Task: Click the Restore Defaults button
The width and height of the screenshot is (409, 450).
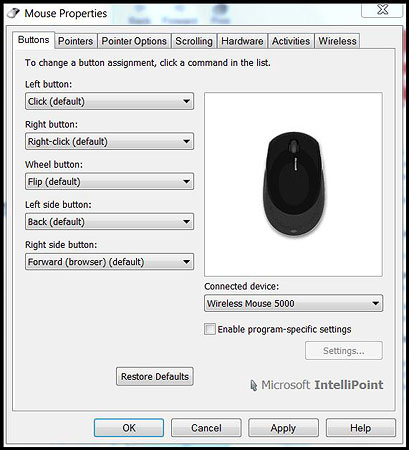Action: [x=155, y=377]
